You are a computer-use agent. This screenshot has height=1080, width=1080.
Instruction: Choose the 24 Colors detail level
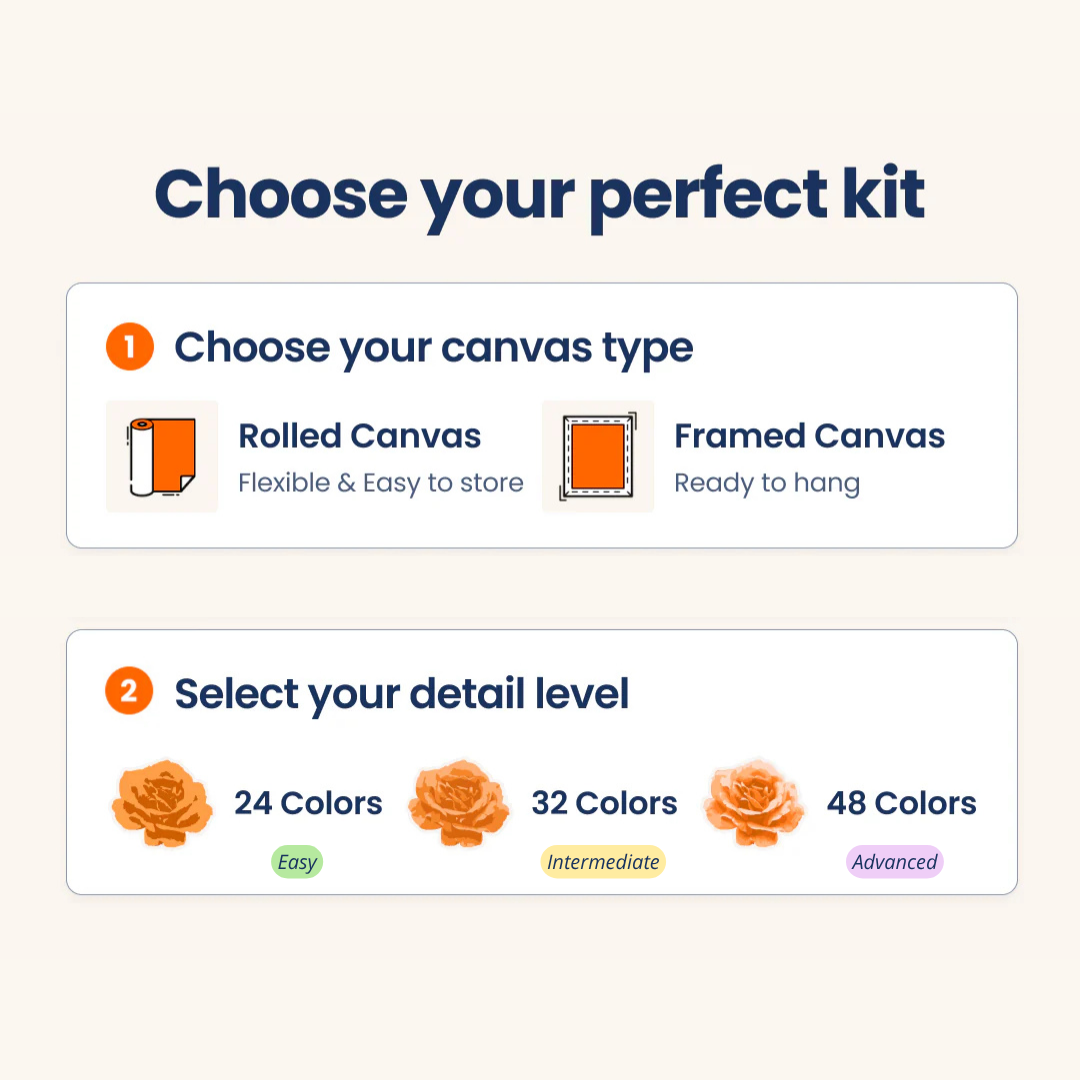(308, 803)
